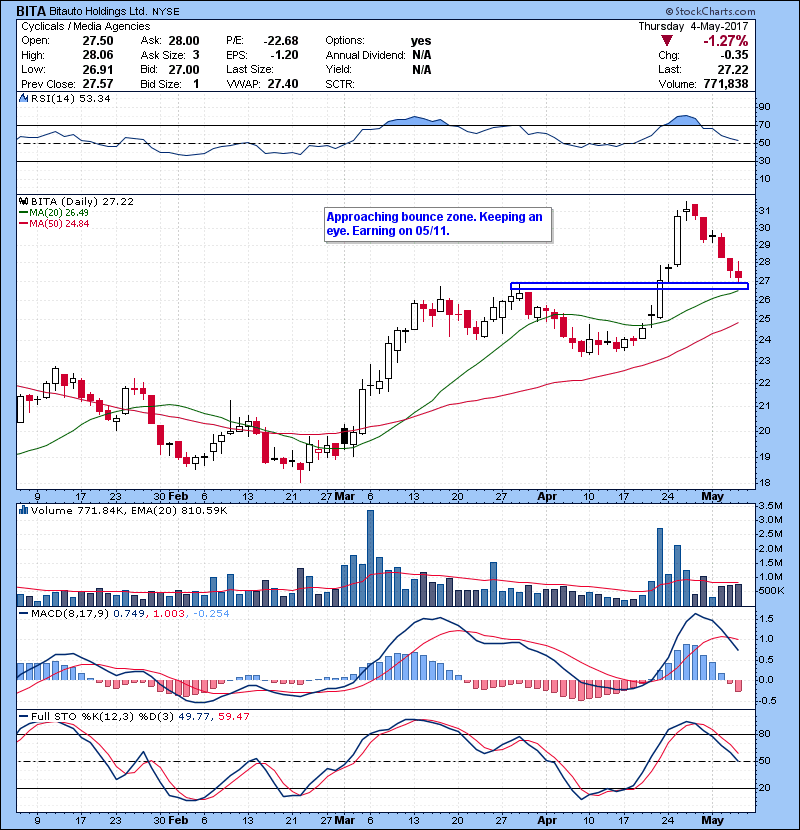Click the RSI(14) 53.34 indicator label

pos(70,98)
